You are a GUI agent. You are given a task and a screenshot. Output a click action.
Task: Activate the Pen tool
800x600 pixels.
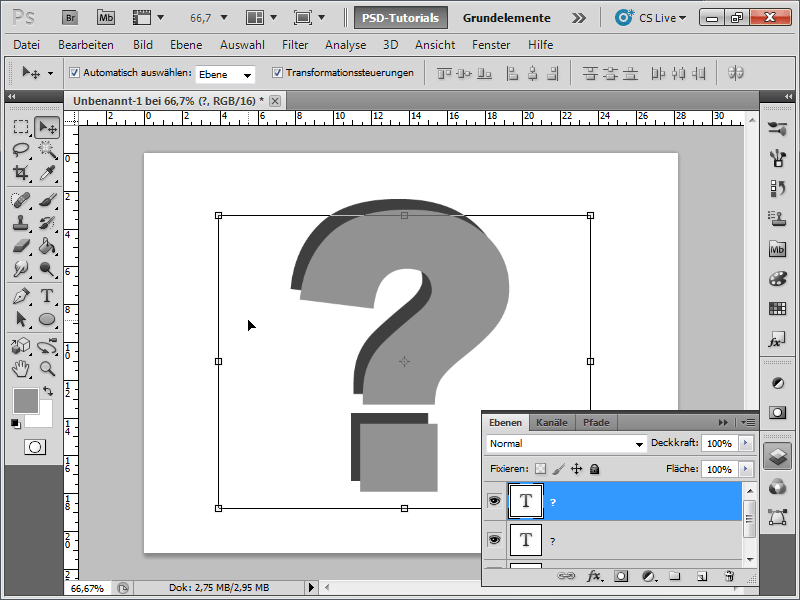[21, 296]
